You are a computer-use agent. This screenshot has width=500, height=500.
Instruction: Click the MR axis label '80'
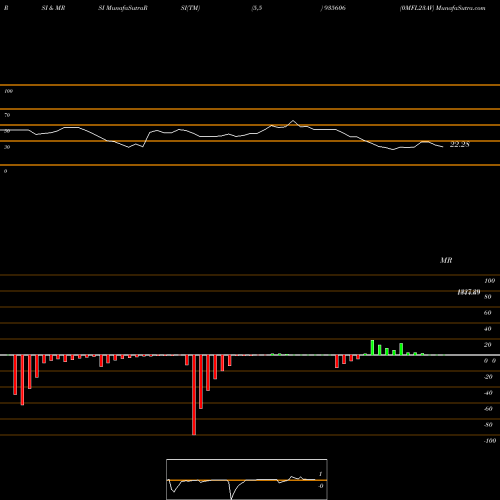tap(488, 297)
